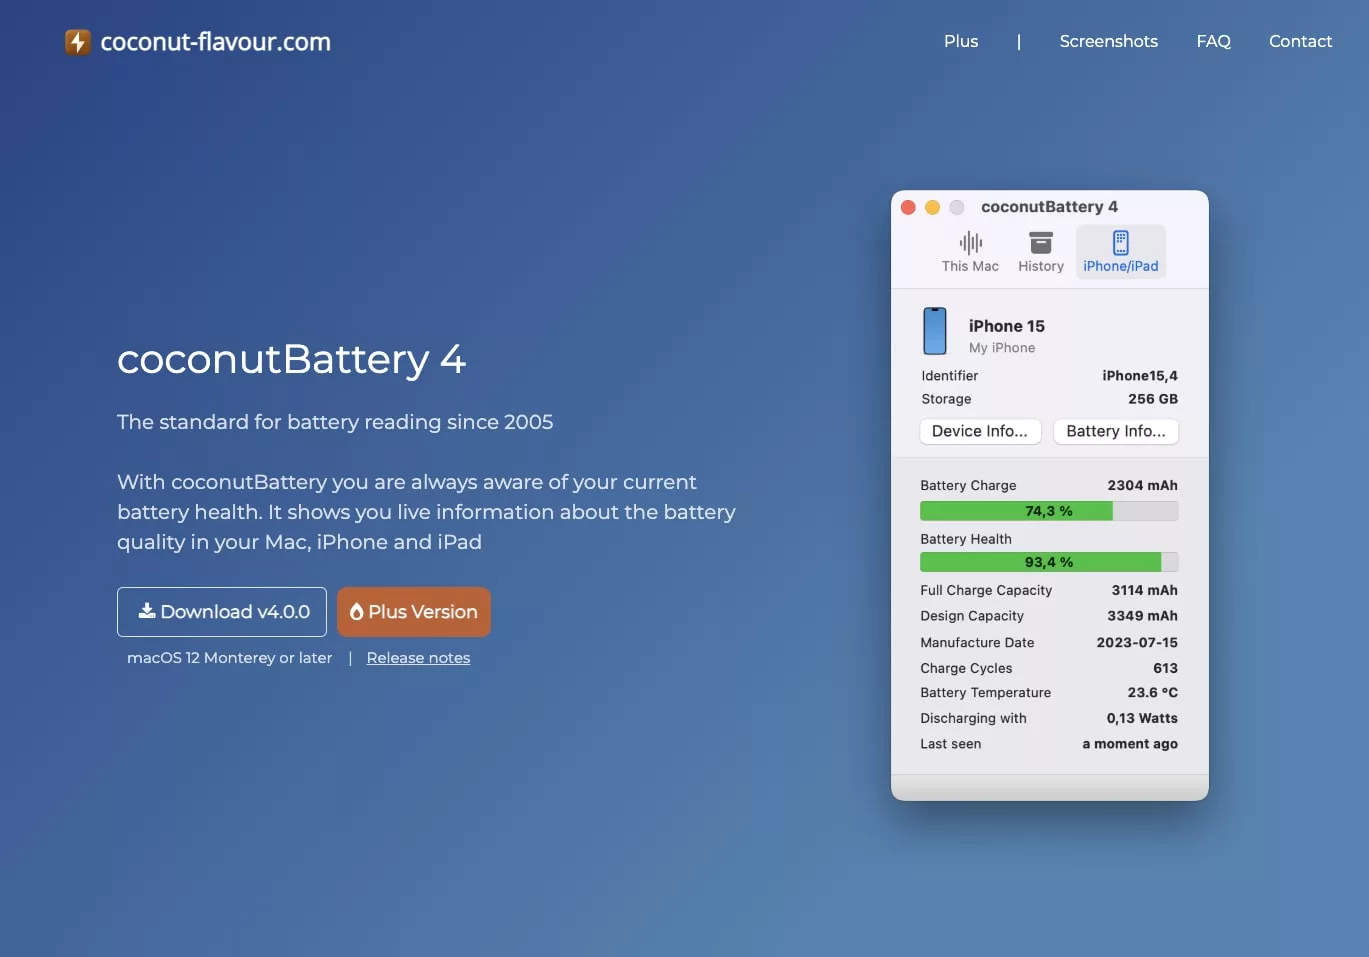Click the 256 GB storage value

[1153, 399]
